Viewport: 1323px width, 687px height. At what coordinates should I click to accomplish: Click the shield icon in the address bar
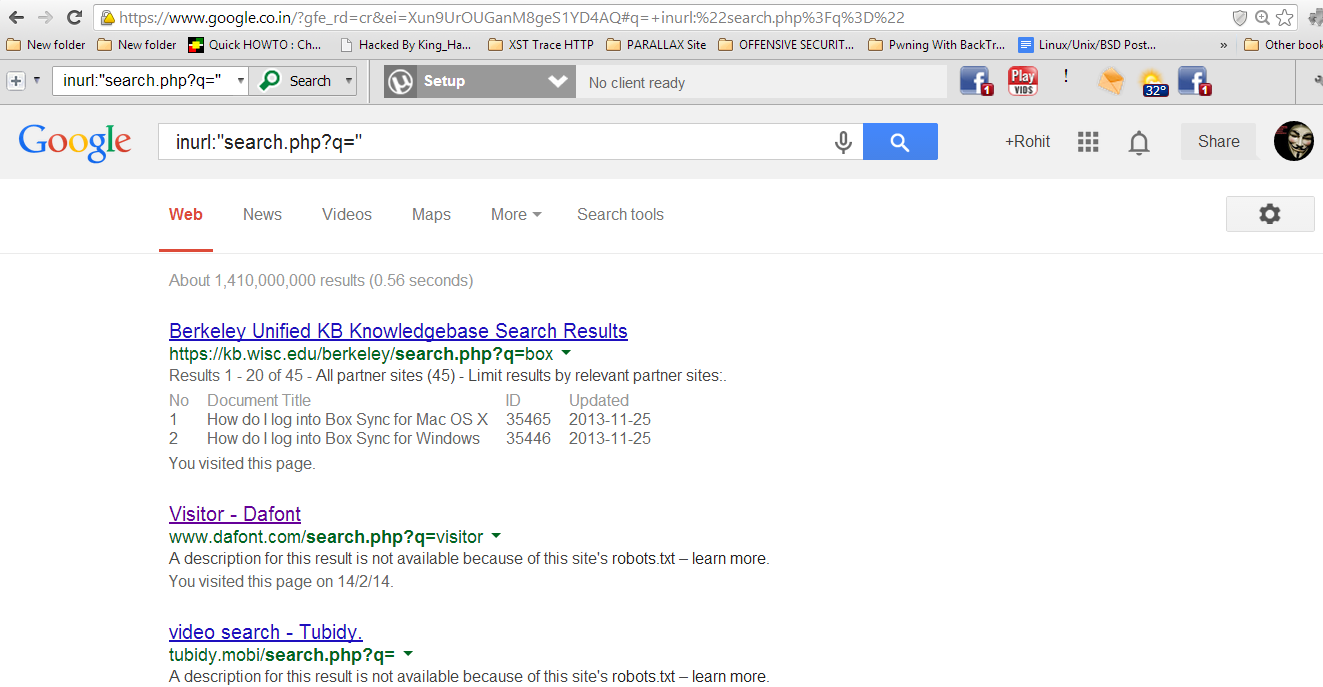[x=1239, y=18]
